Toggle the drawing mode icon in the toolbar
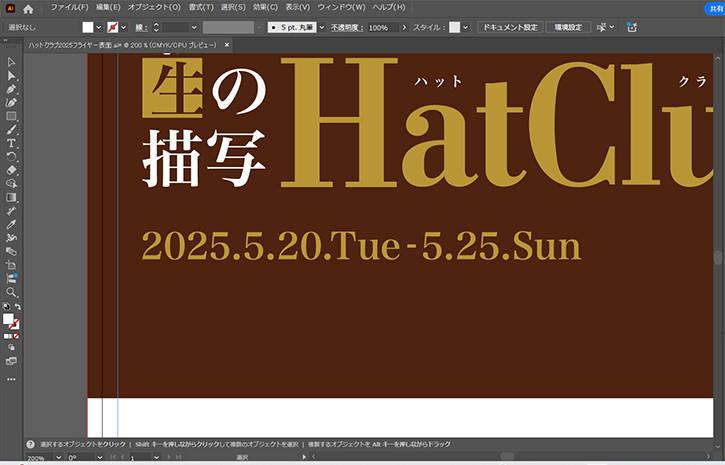The width and height of the screenshot is (725, 465). [x=11, y=347]
